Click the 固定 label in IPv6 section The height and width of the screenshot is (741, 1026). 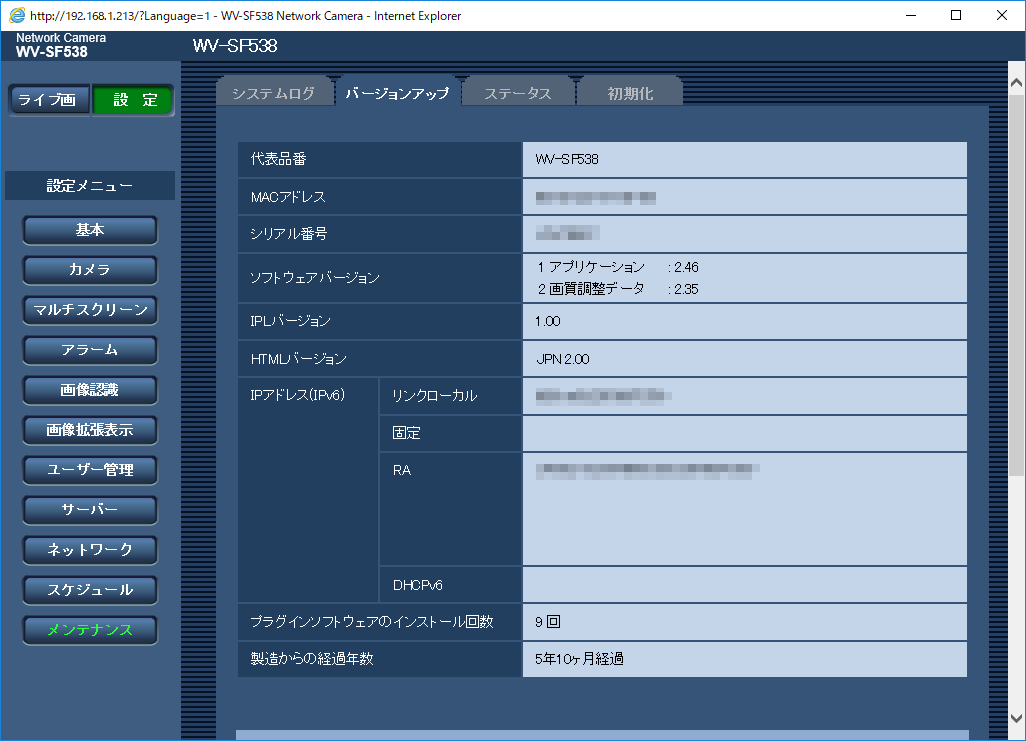point(406,433)
